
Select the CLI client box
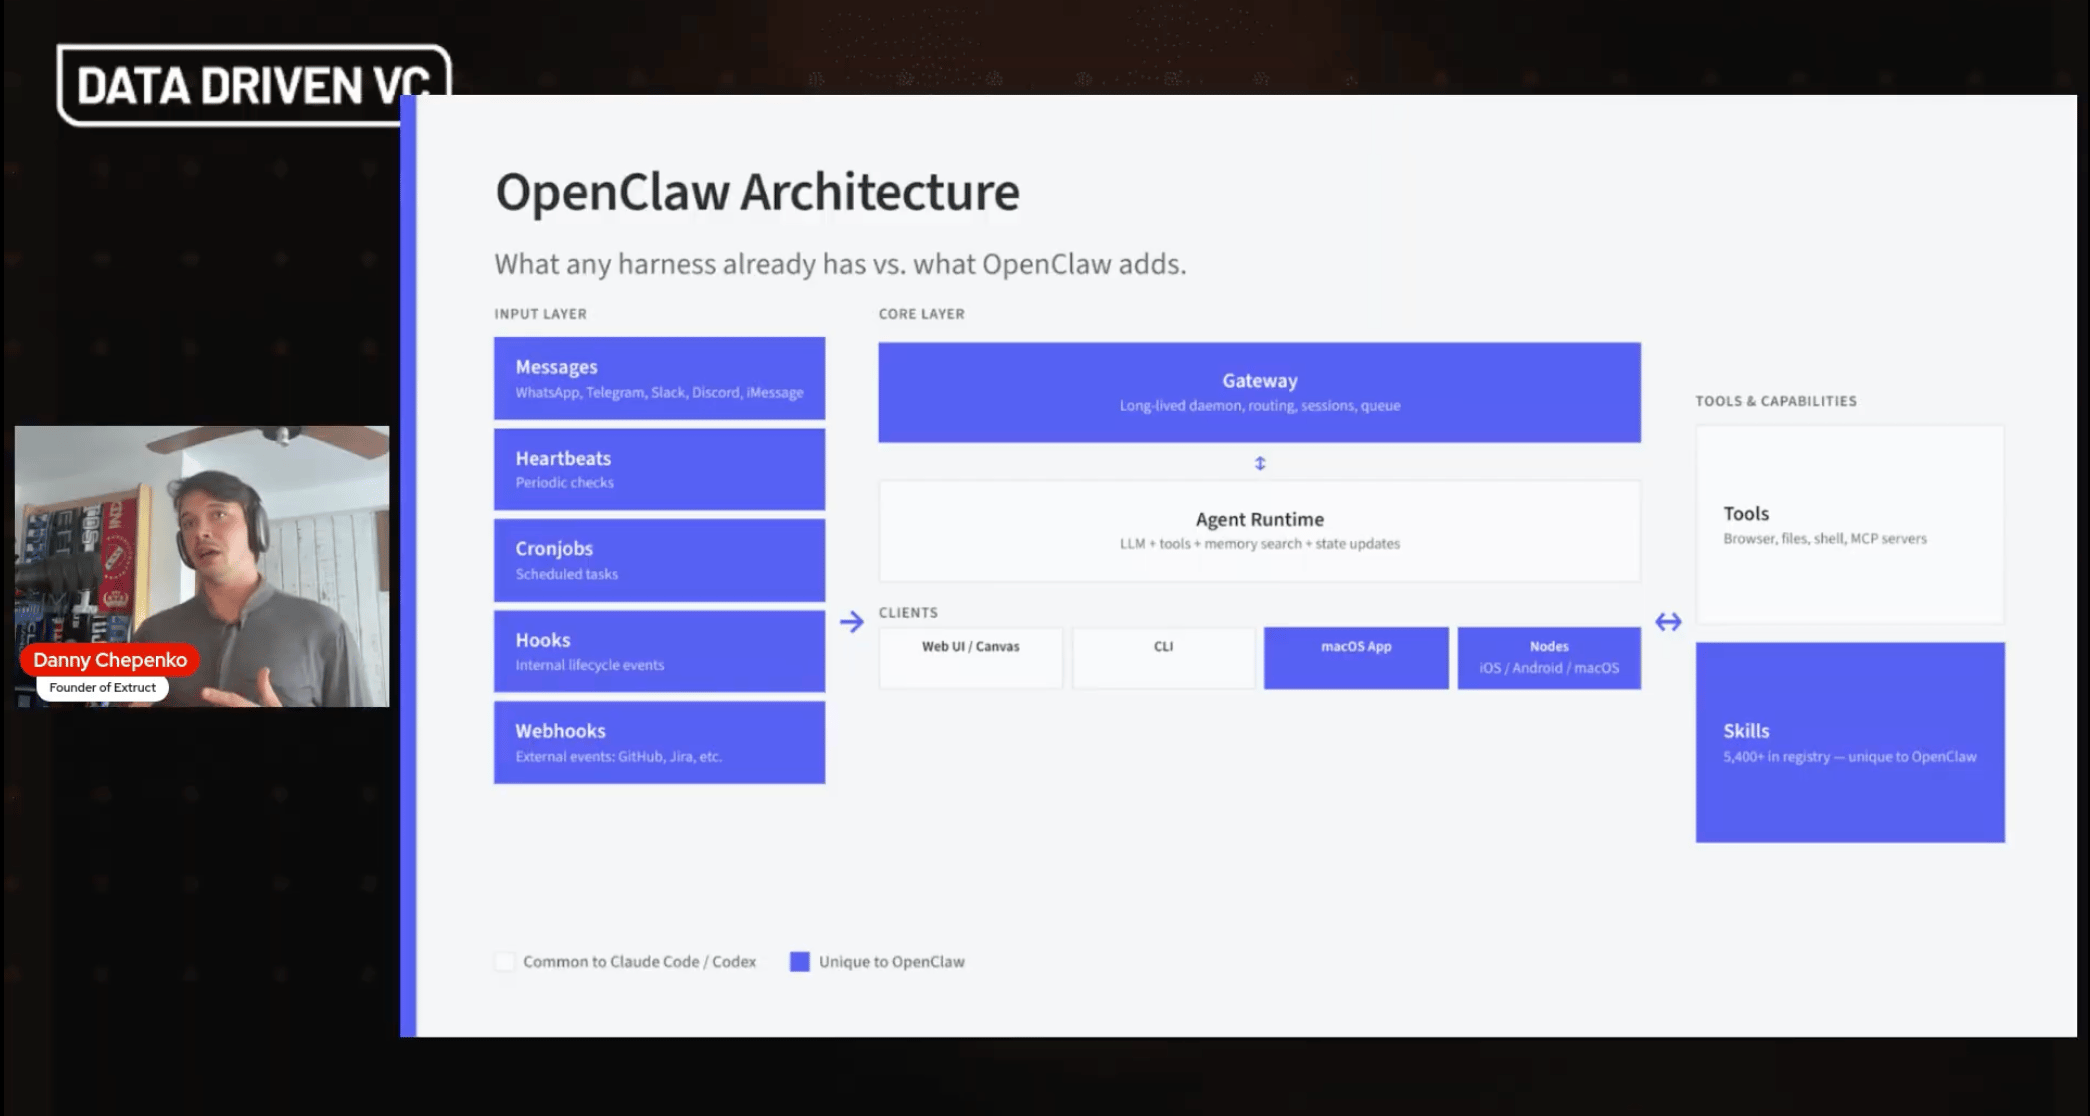coord(1163,657)
